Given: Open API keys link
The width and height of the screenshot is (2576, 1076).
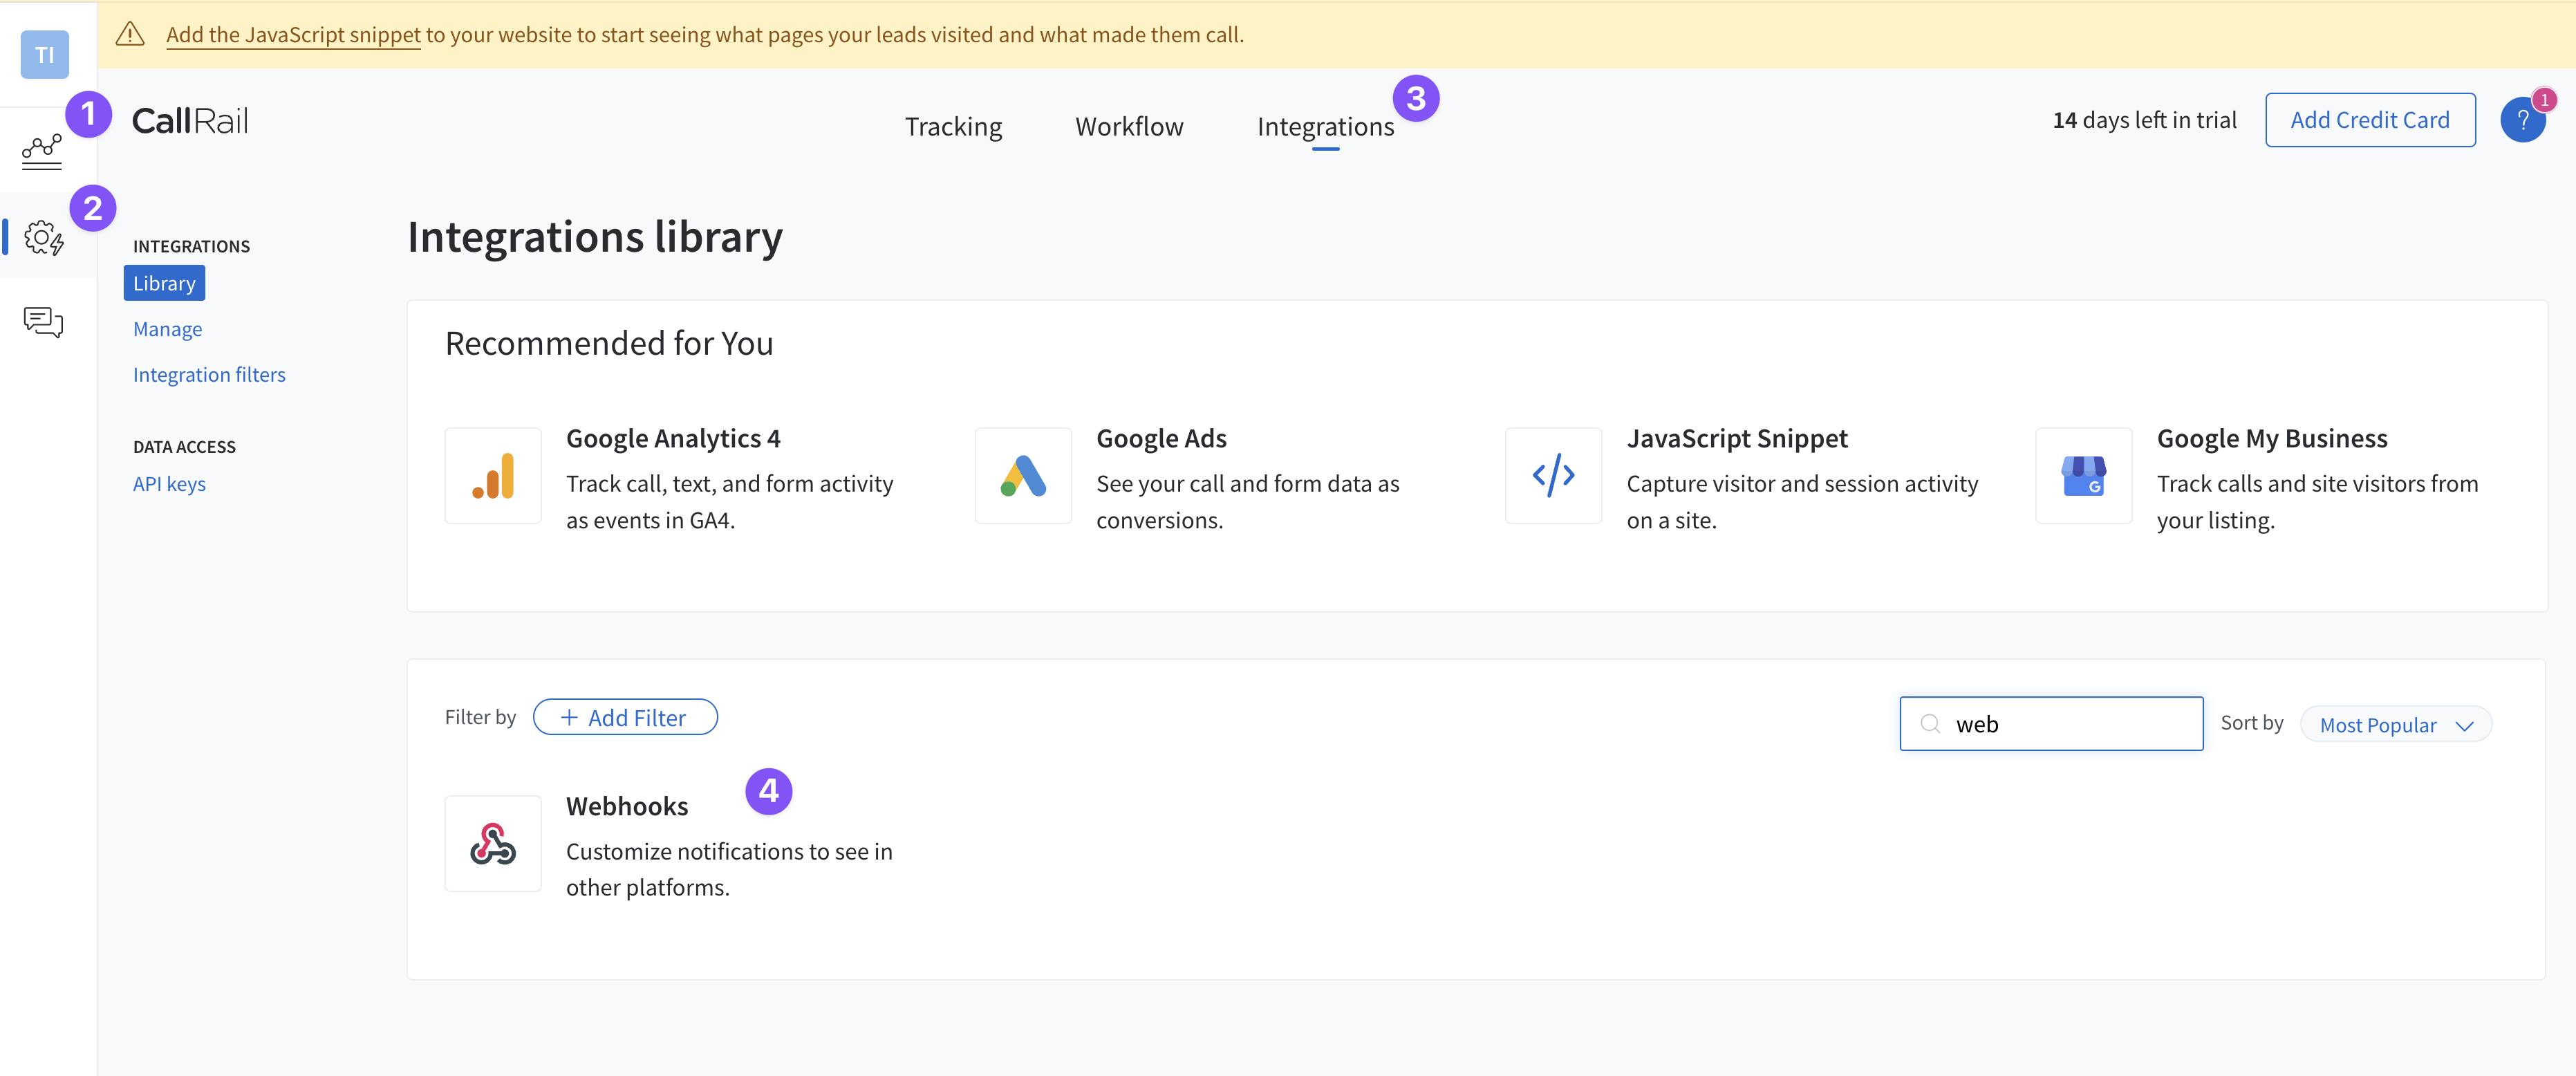Looking at the screenshot, I should 169,484.
